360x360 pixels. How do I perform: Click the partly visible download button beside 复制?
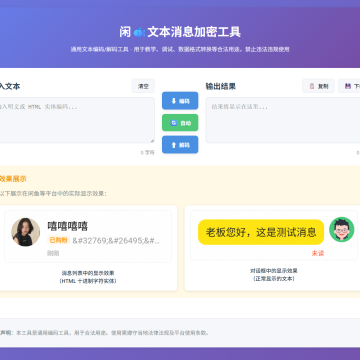pyautogui.click(x=349, y=86)
